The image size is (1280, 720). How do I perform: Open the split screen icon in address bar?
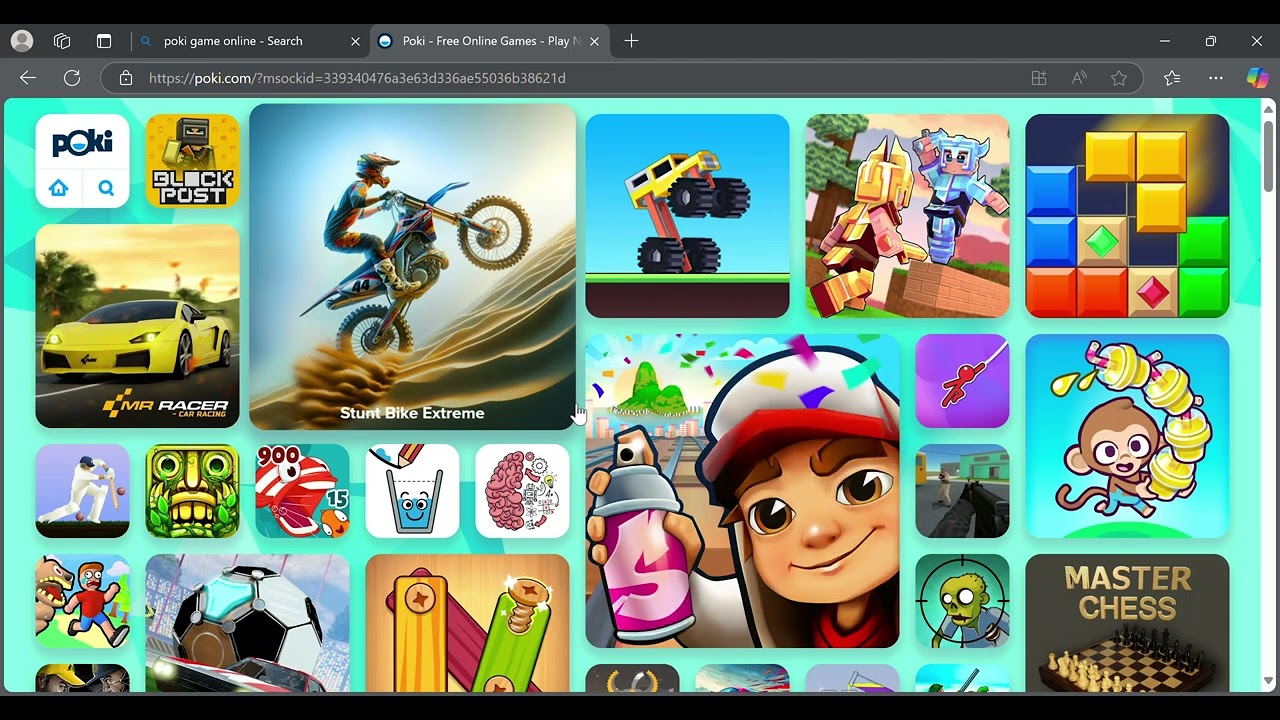tap(1039, 78)
